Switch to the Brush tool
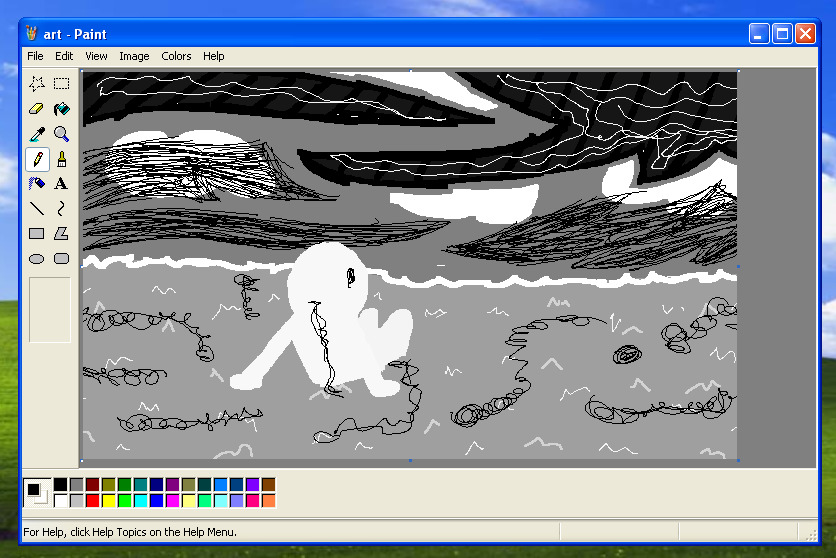Screen dimensions: 836x558 coord(61,159)
